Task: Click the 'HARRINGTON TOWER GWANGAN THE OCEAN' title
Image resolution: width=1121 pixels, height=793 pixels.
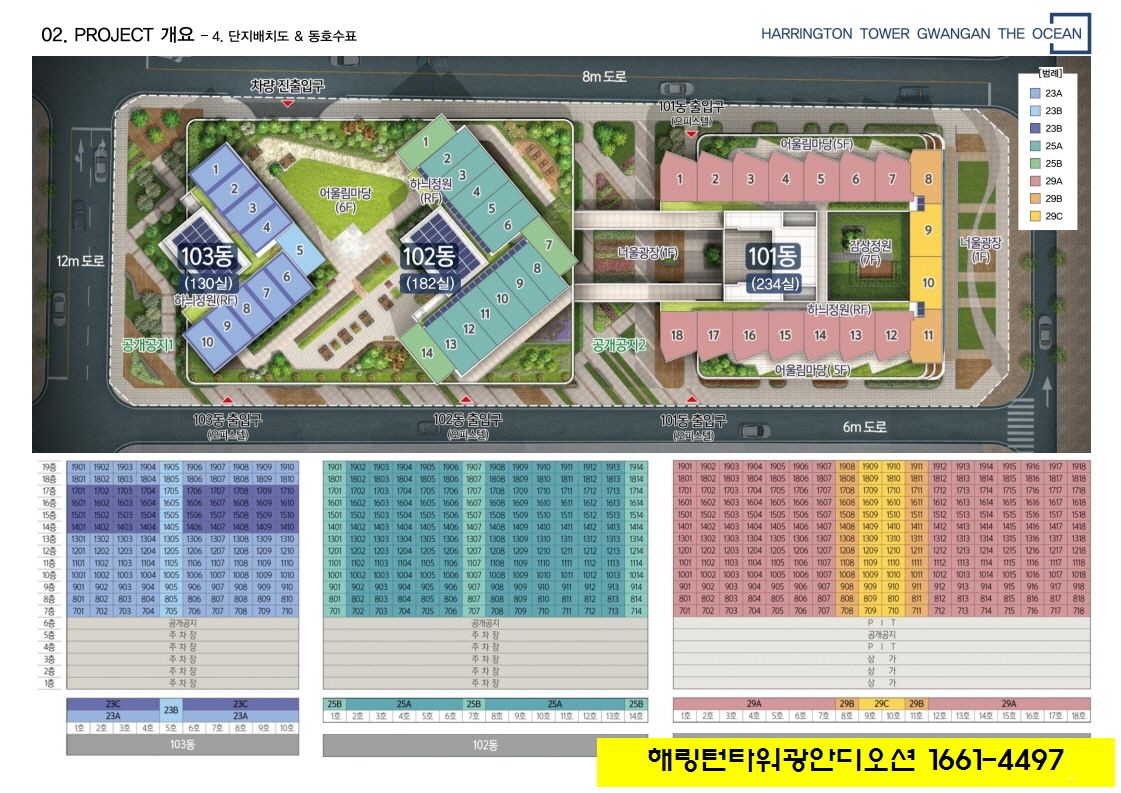Action: click(921, 34)
